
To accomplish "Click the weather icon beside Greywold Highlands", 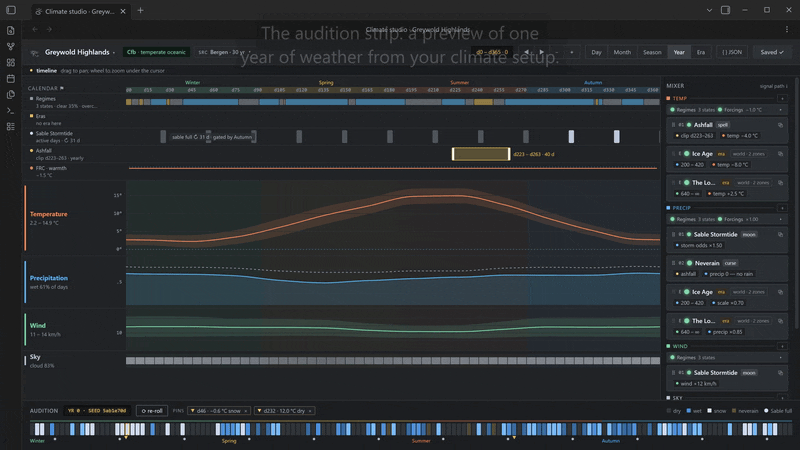I will 35,52.
